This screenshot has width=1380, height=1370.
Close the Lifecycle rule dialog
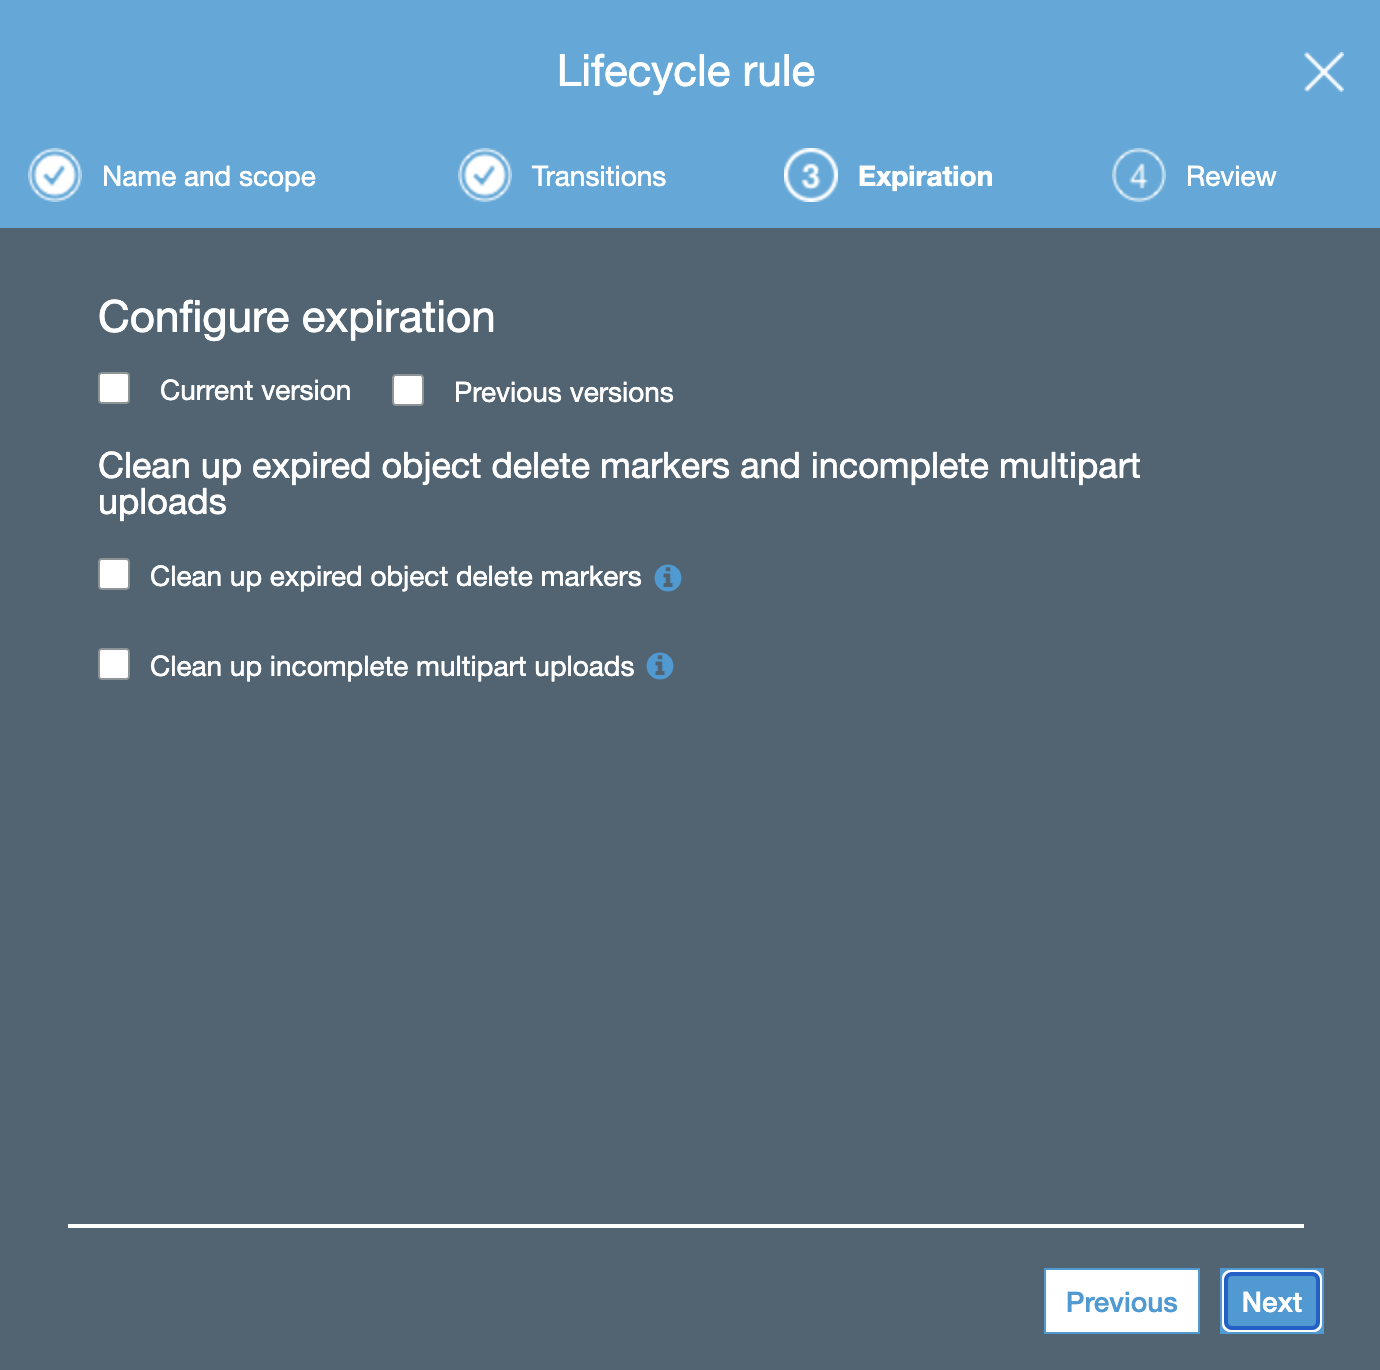coord(1324,72)
